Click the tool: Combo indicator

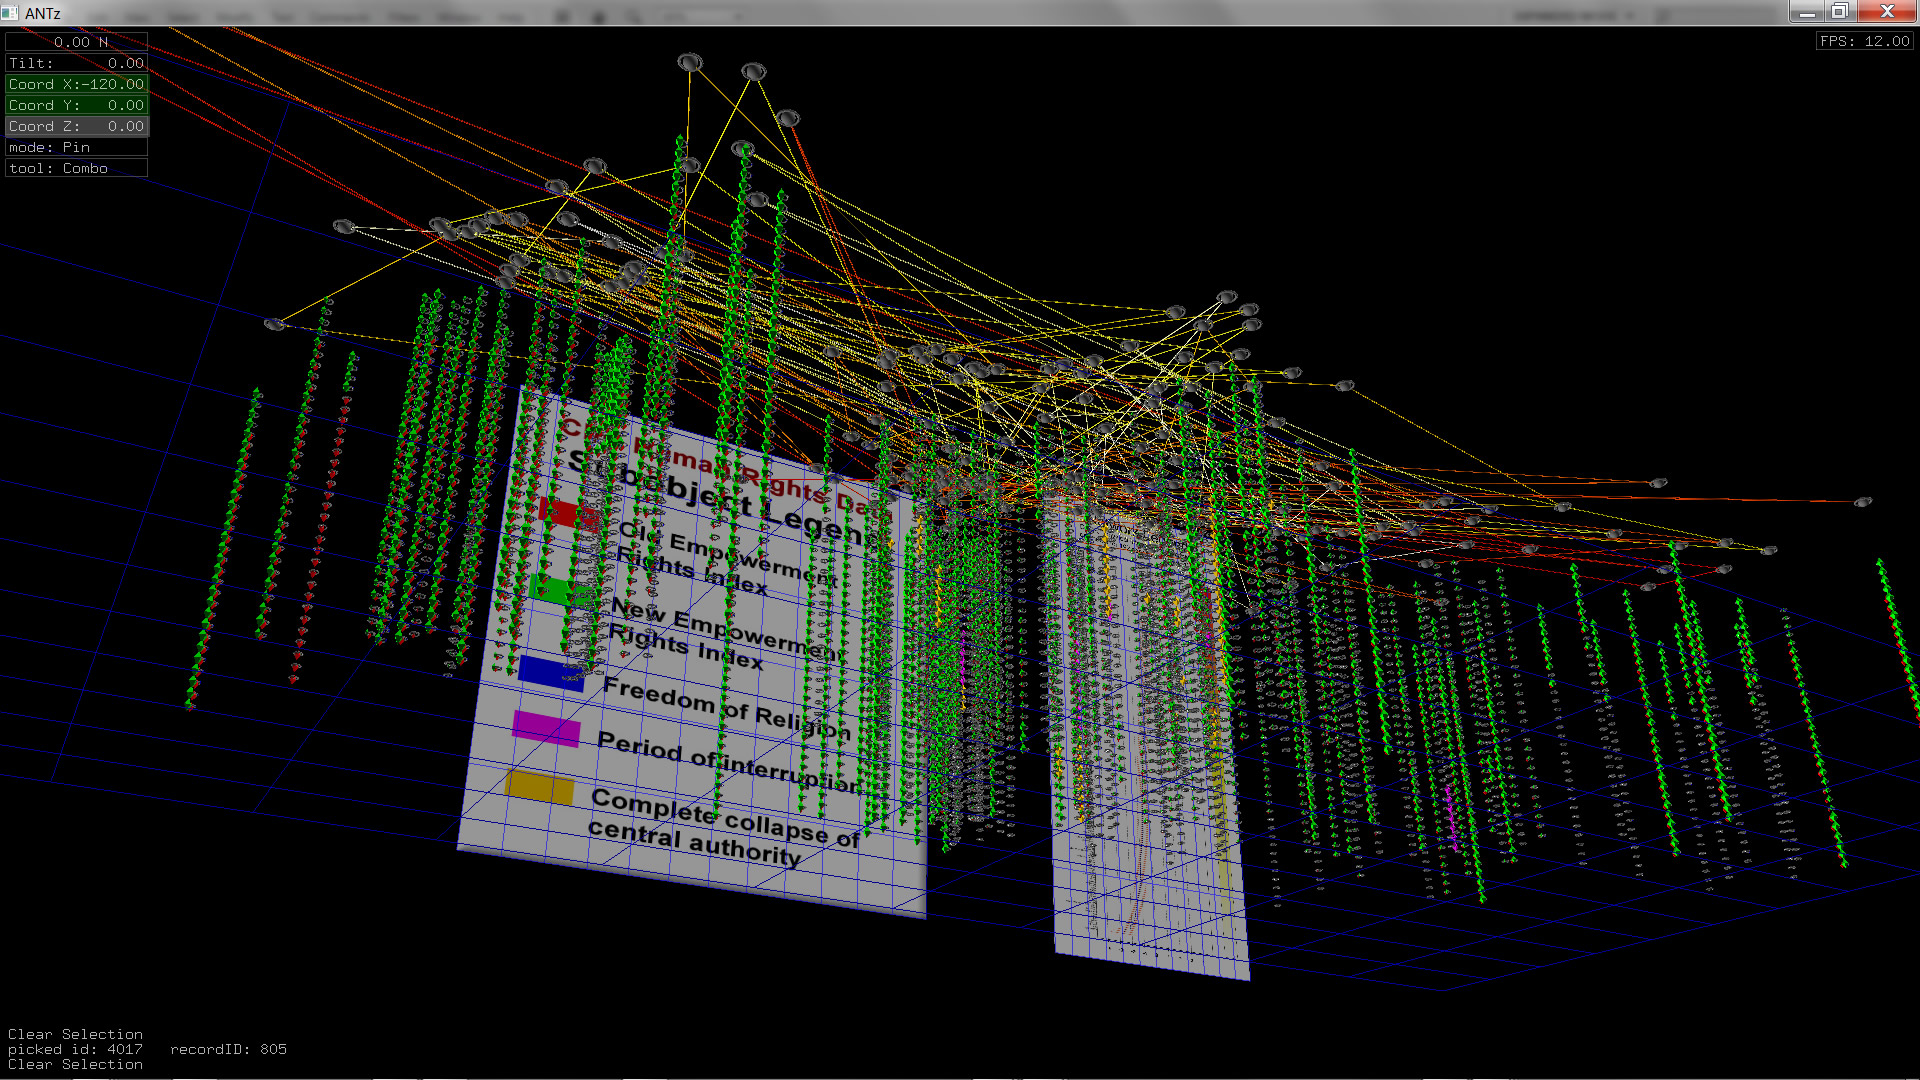(x=76, y=168)
